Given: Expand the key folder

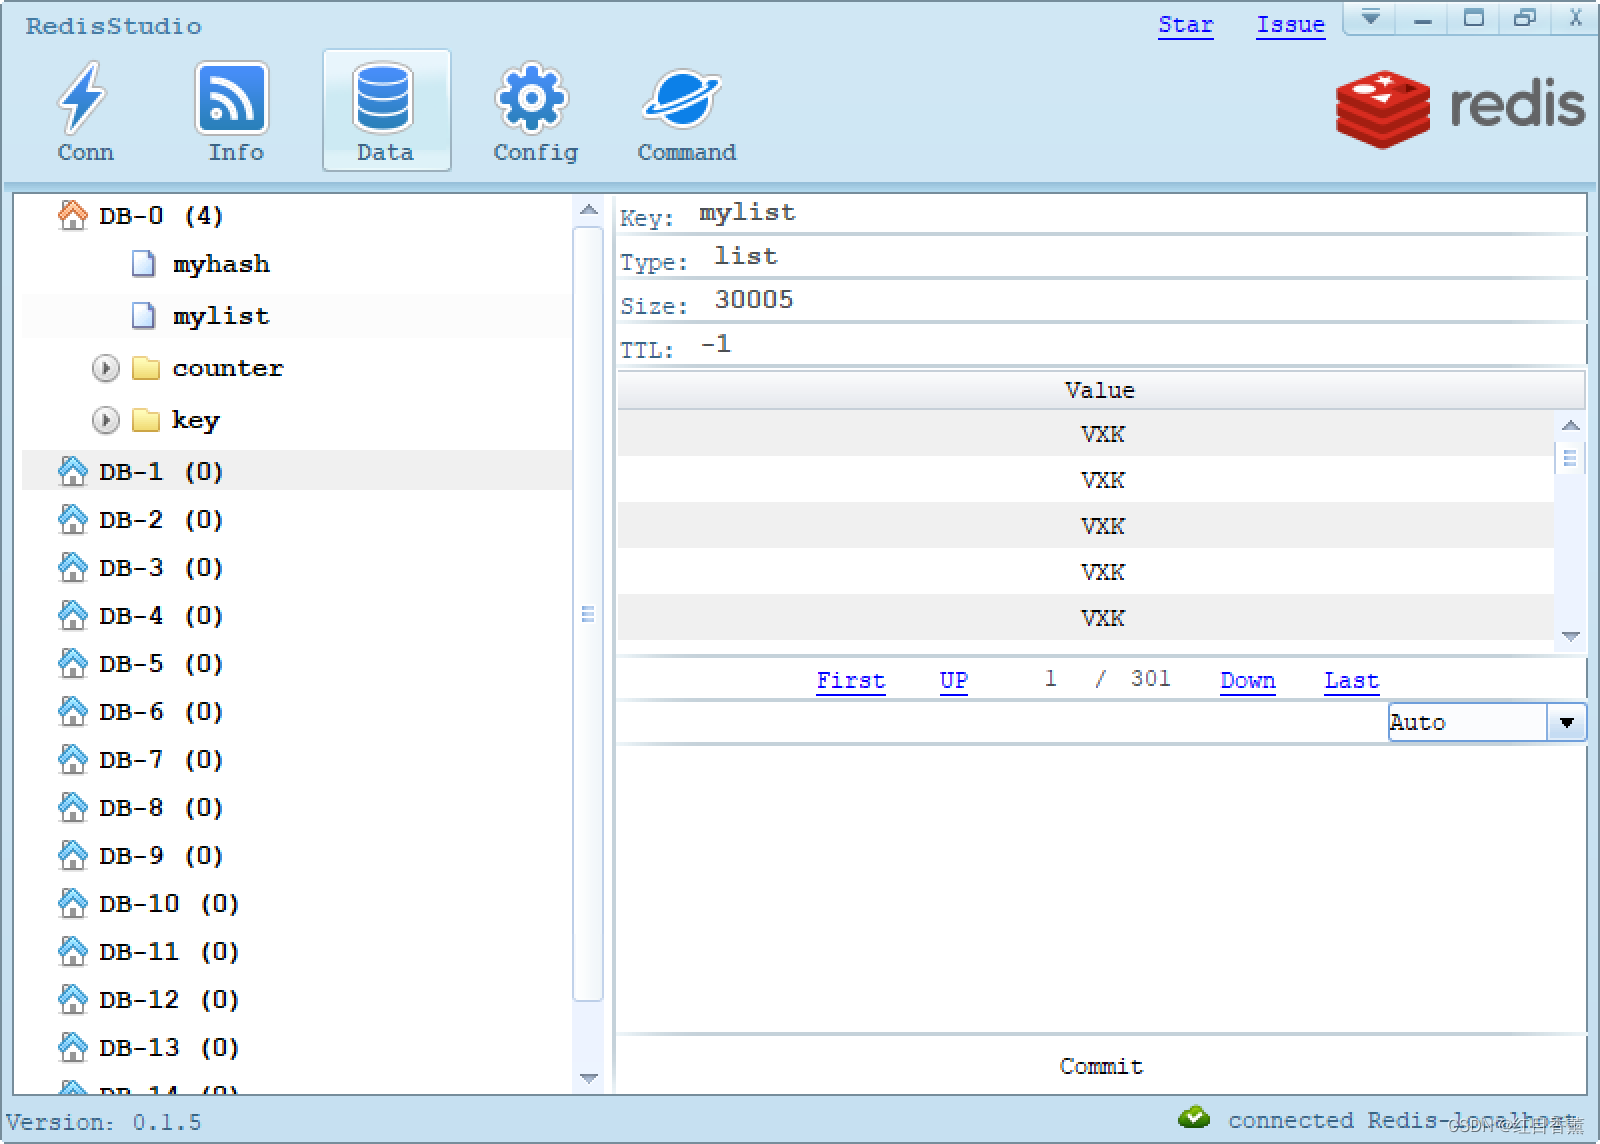Looking at the screenshot, I should tap(105, 420).
